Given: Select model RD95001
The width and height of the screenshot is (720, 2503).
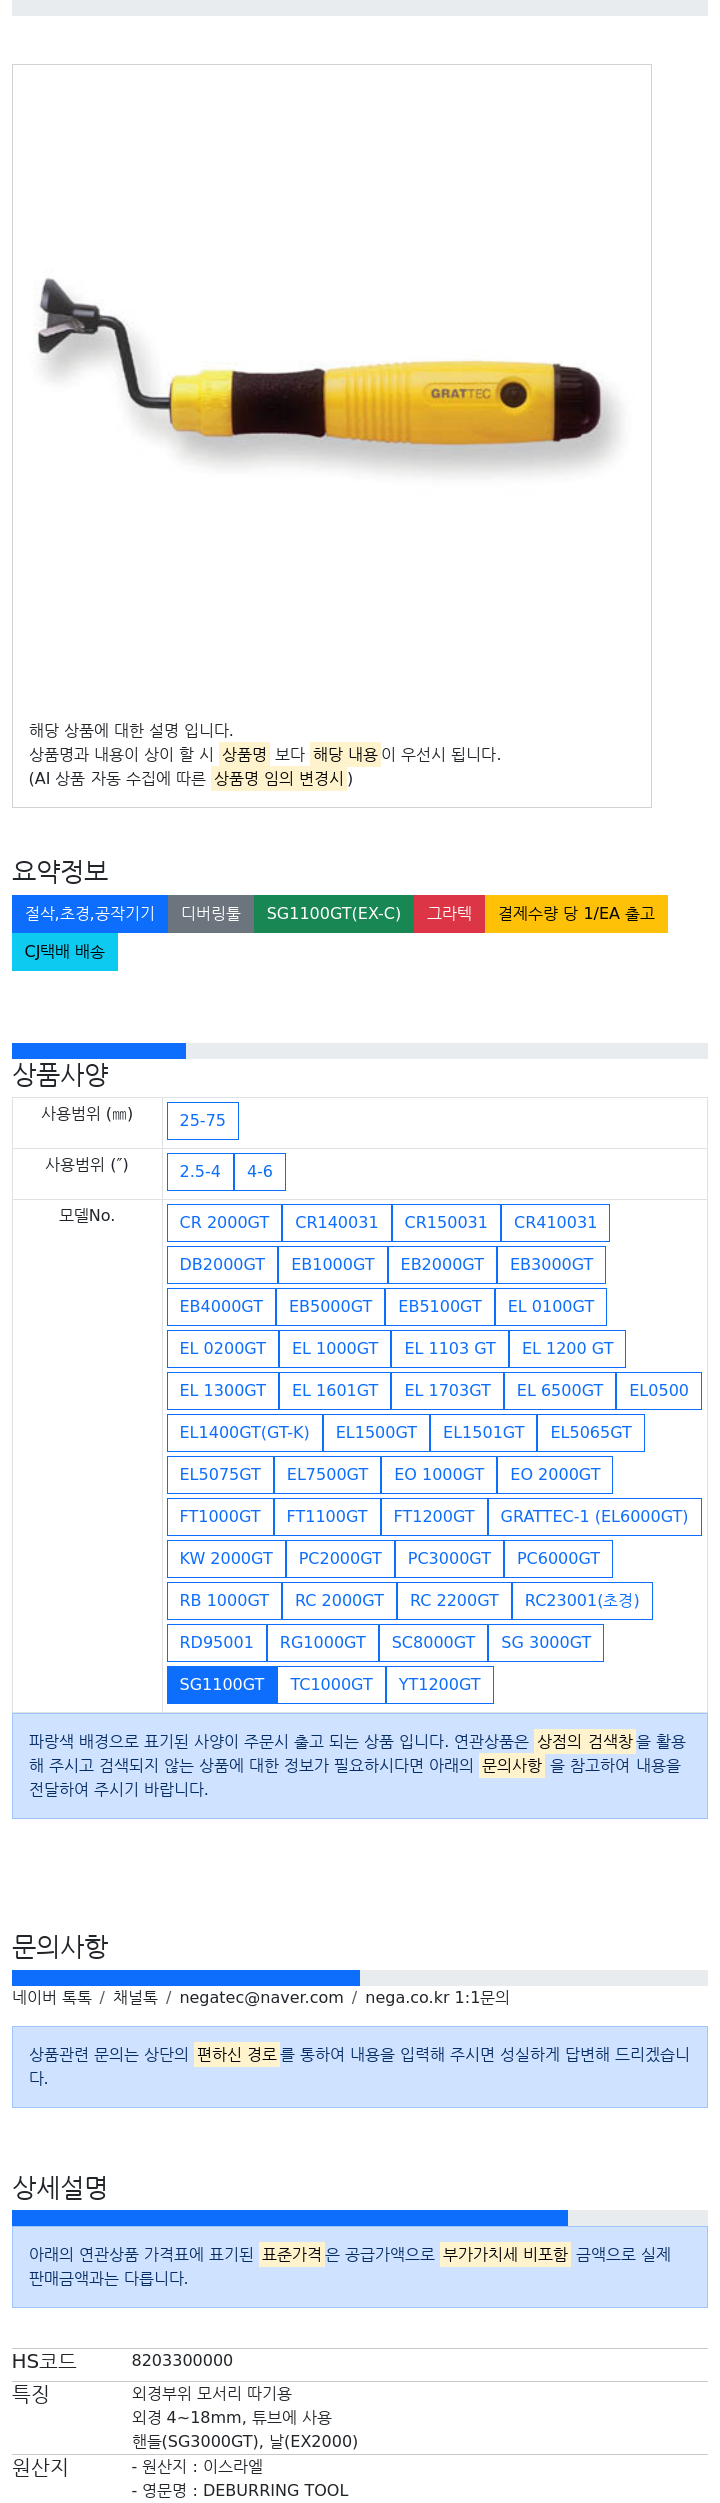Looking at the screenshot, I should [217, 1643].
